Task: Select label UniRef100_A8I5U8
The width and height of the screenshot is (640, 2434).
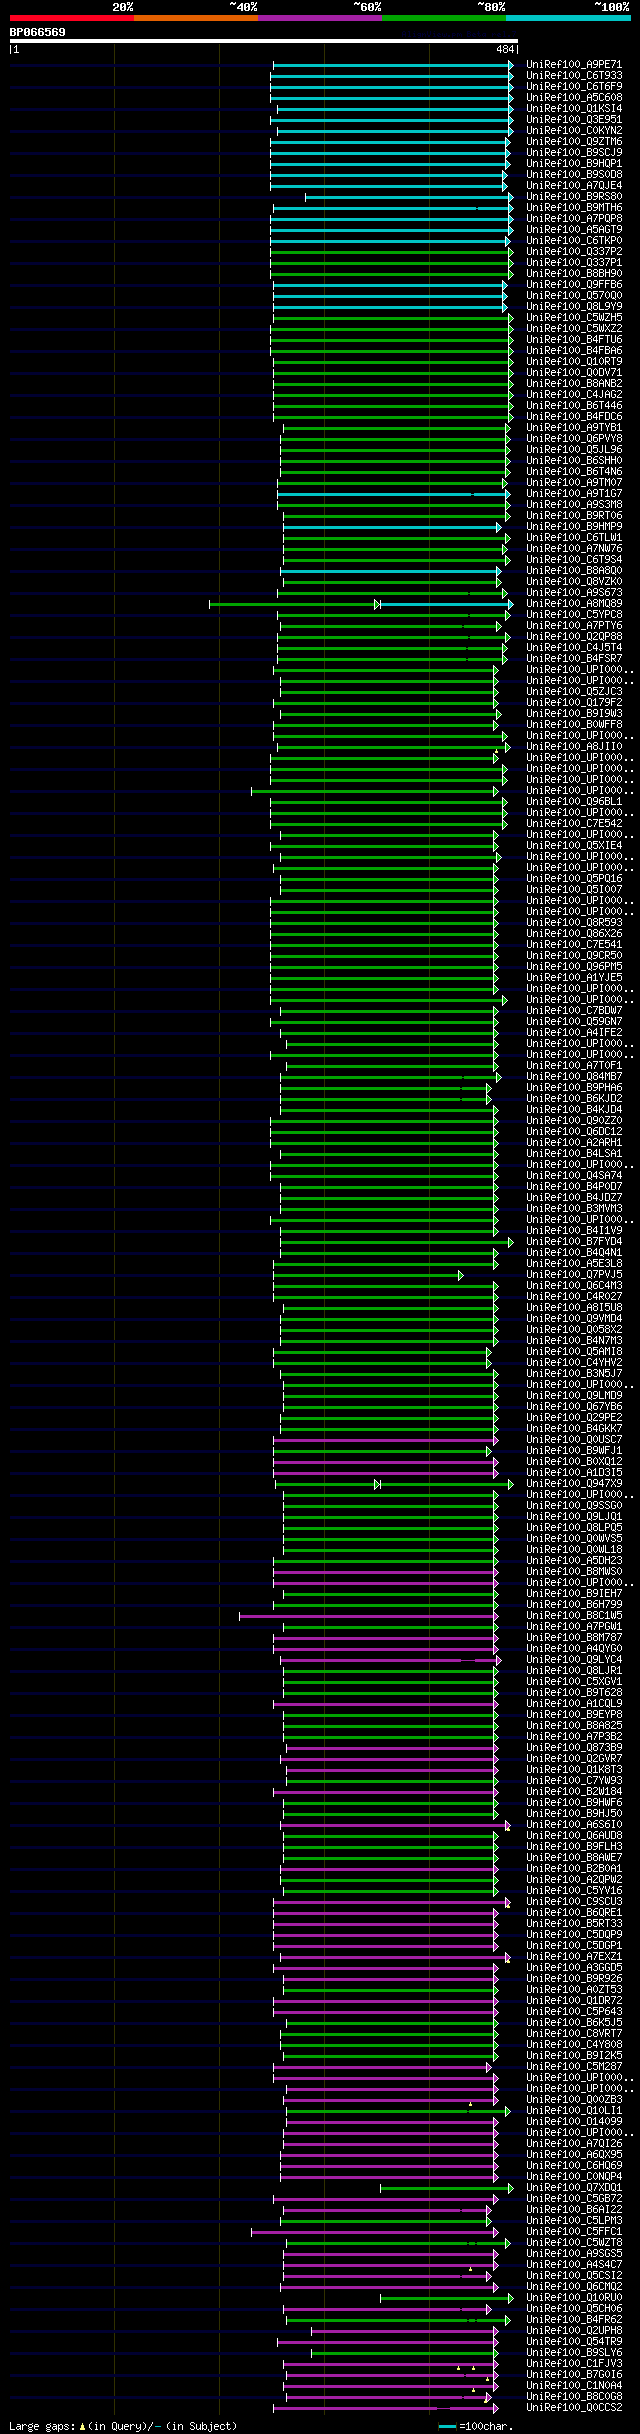Action: pos(574,1307)
